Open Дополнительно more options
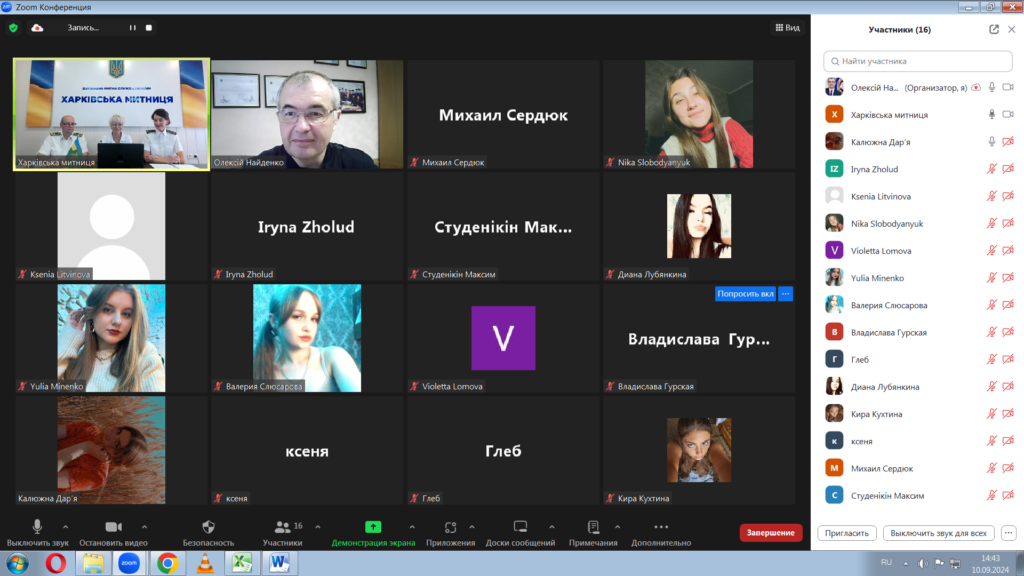 [x=661, y=532]
